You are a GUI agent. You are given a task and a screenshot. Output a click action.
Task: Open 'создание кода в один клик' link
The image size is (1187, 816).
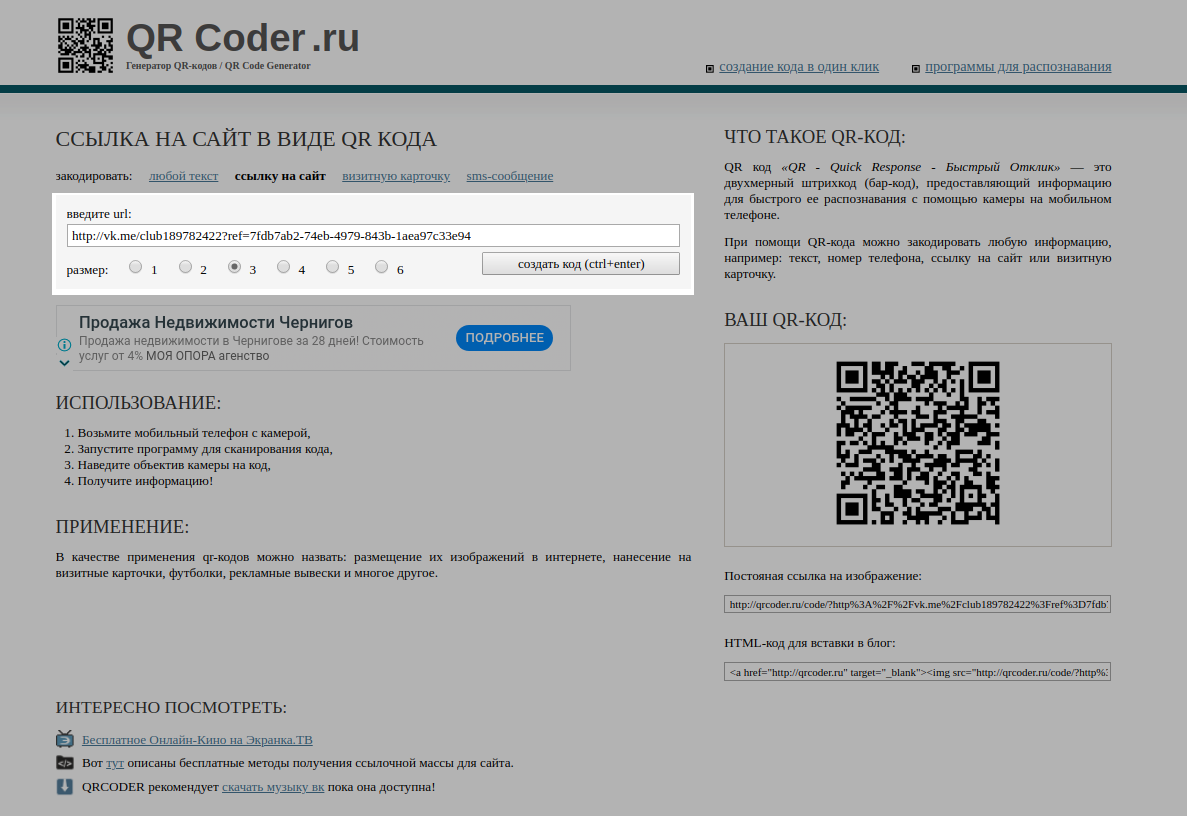coord(799,67)
